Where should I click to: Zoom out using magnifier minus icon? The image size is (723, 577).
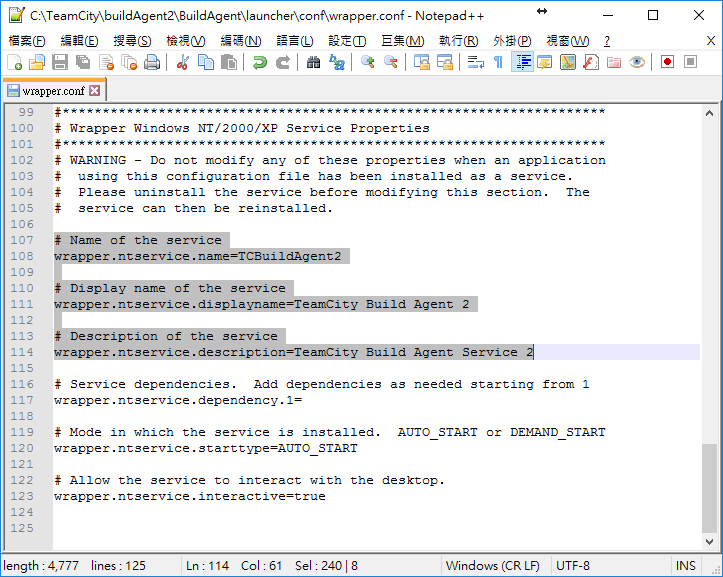pyautogui.click(x=391, y=62)
